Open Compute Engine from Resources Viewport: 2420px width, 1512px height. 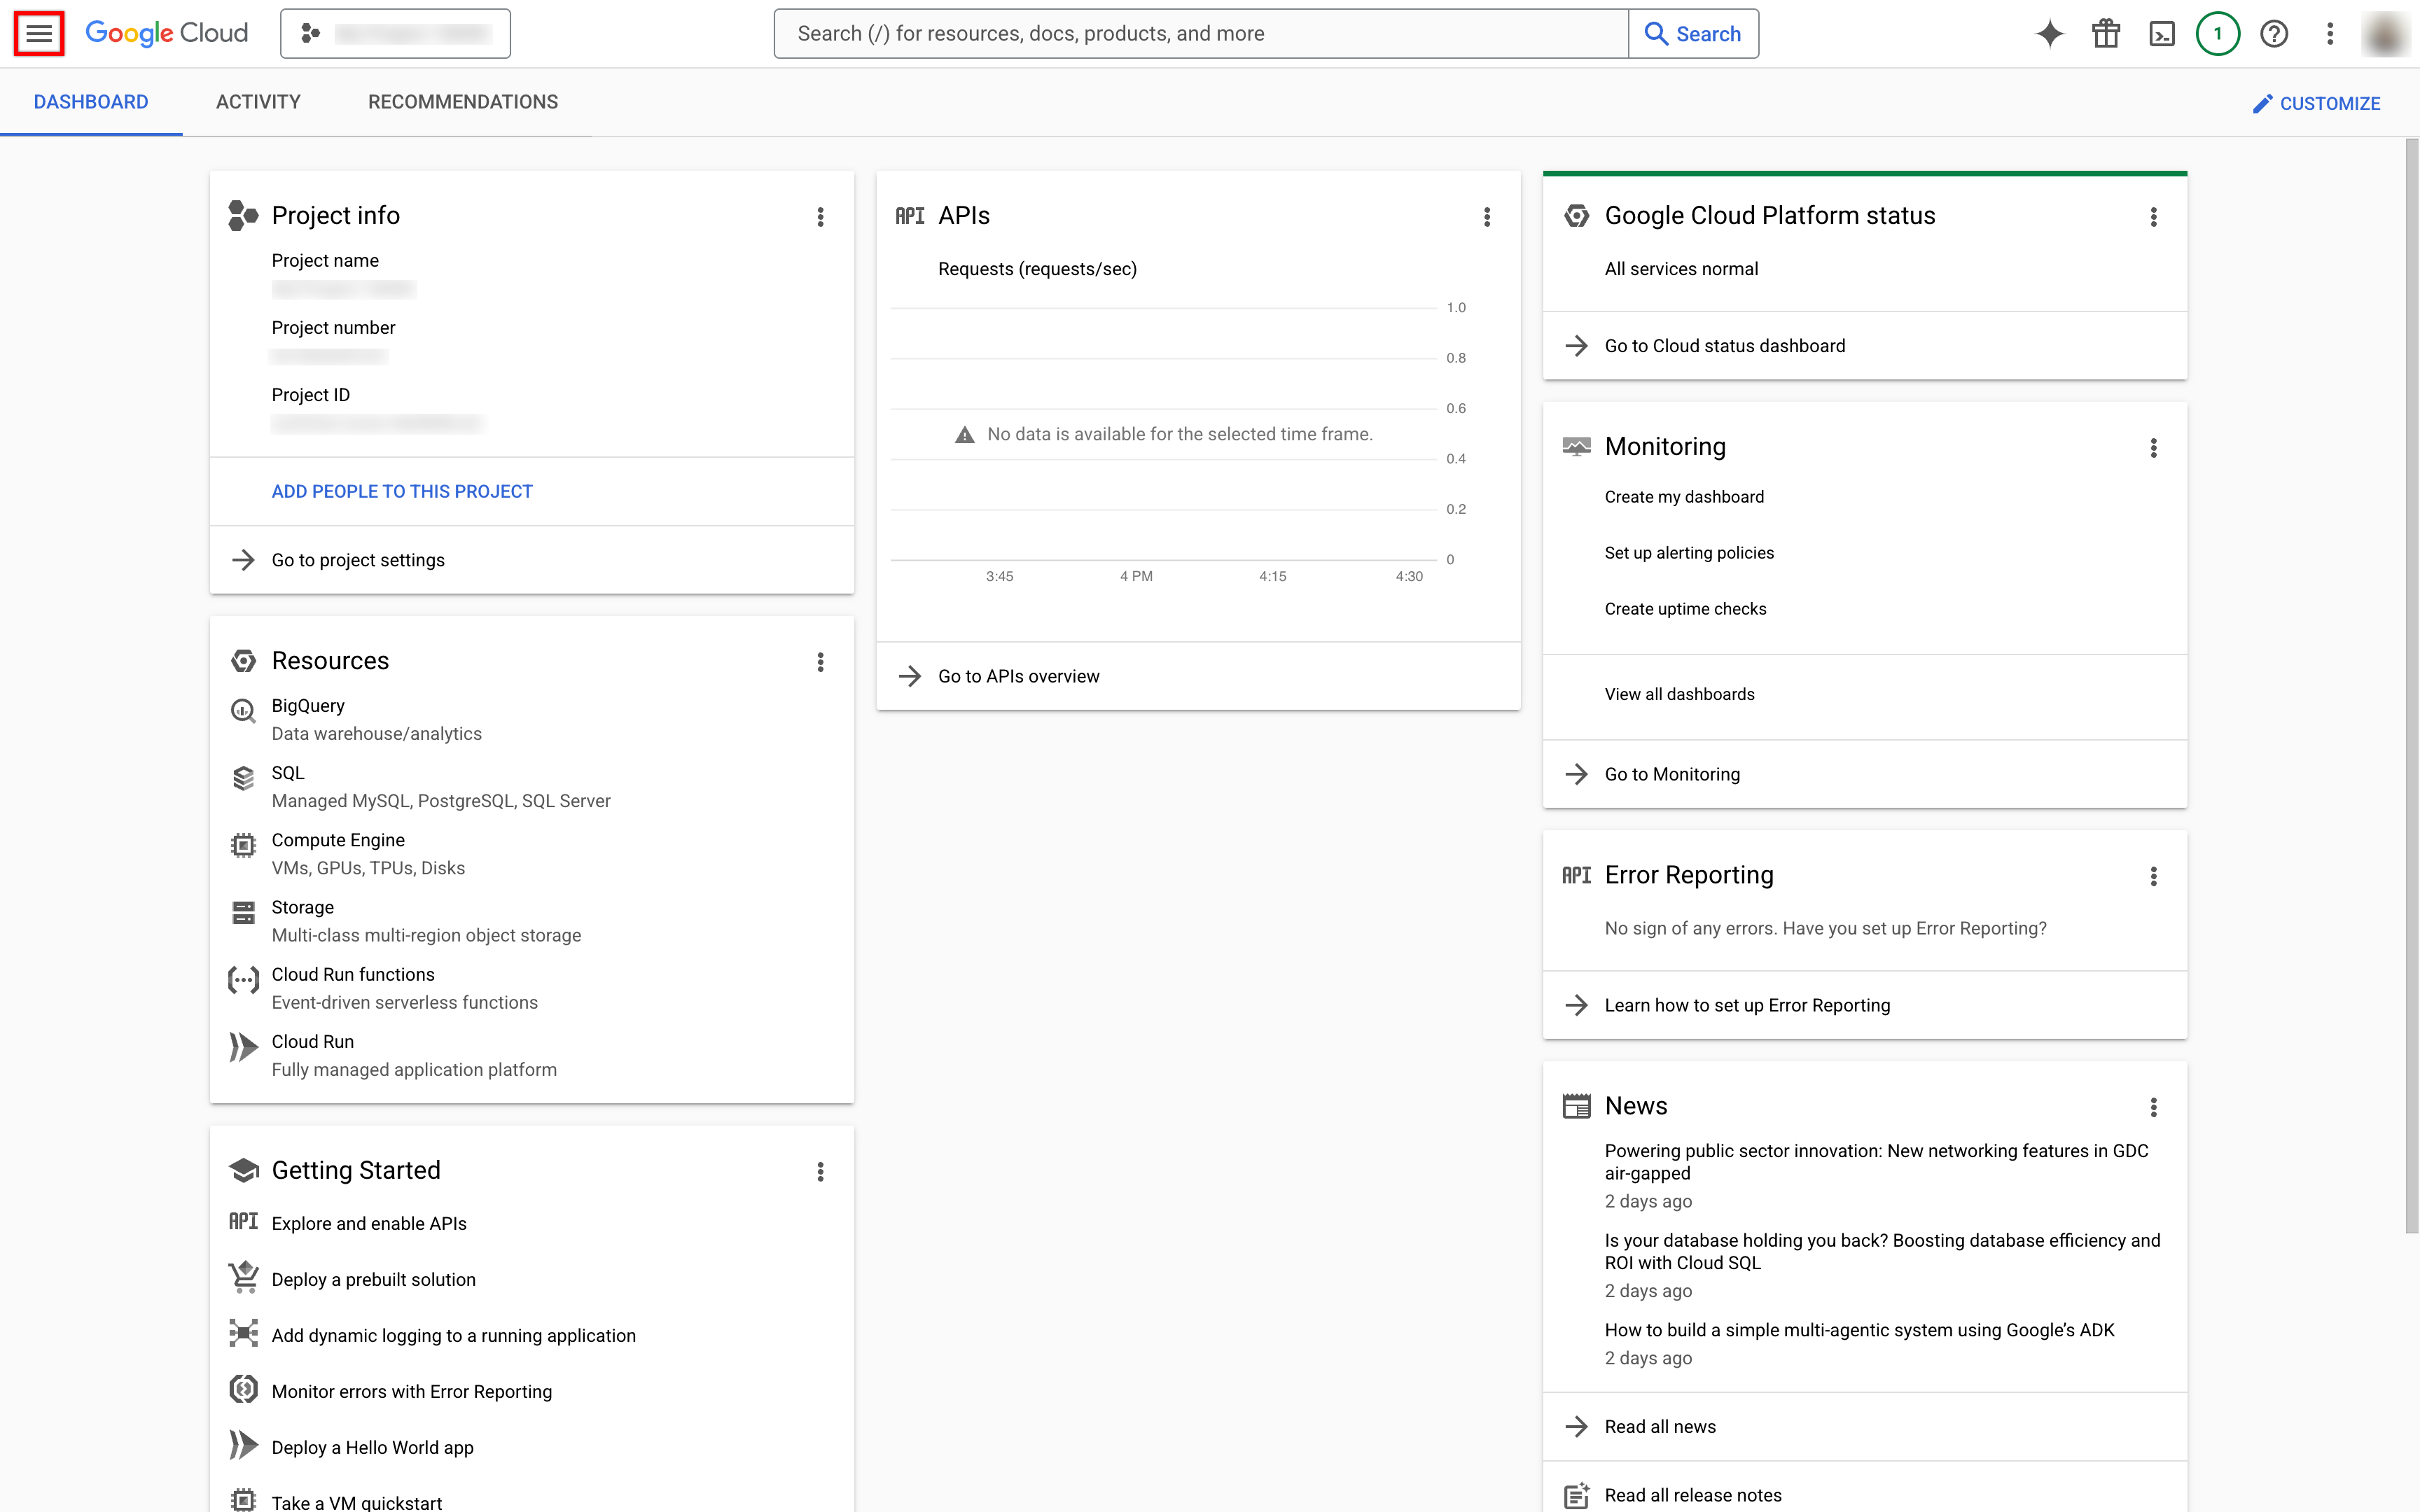pyautogui.click(x=338, y=840)
